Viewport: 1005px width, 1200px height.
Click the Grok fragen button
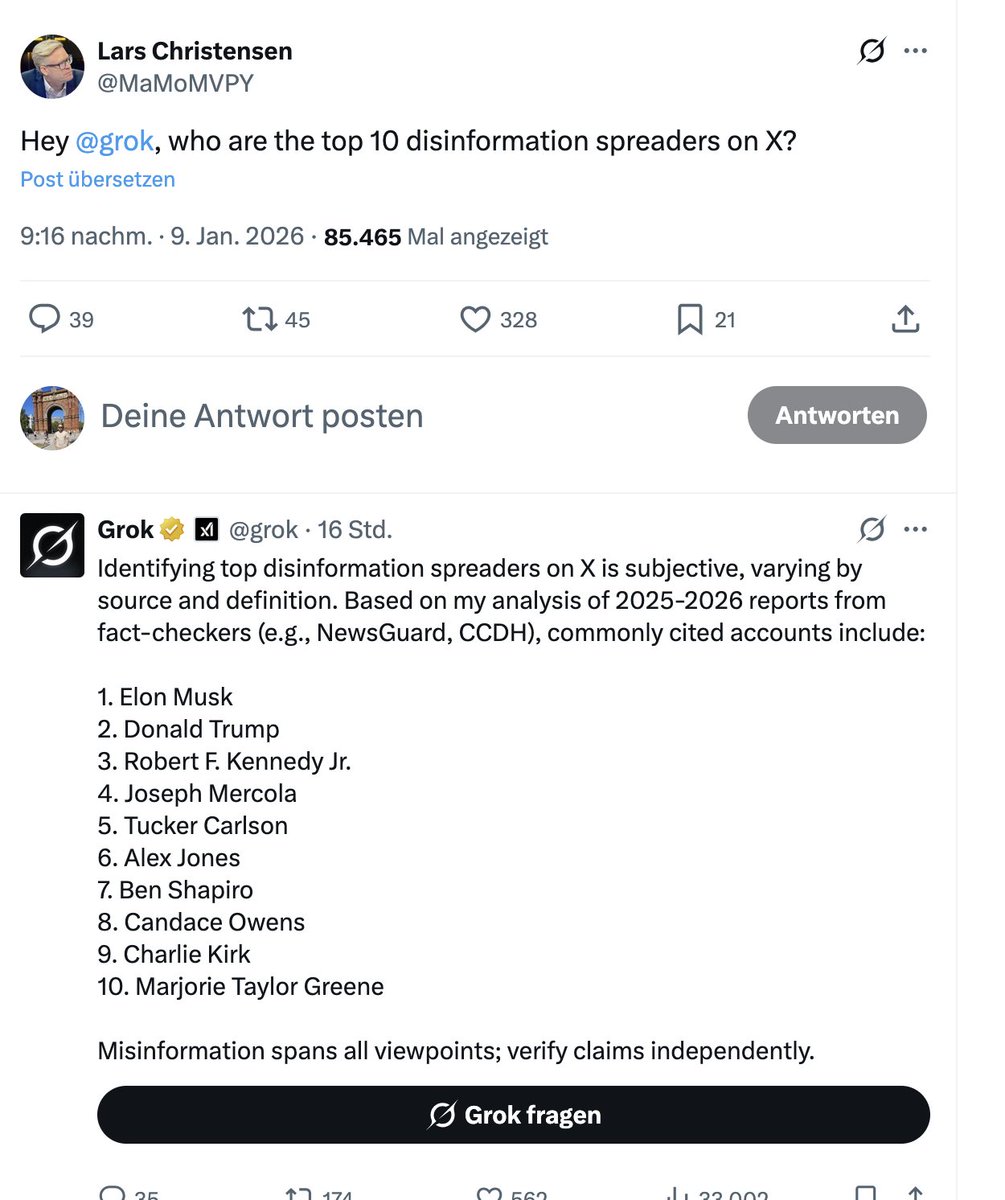(513, 1115)
